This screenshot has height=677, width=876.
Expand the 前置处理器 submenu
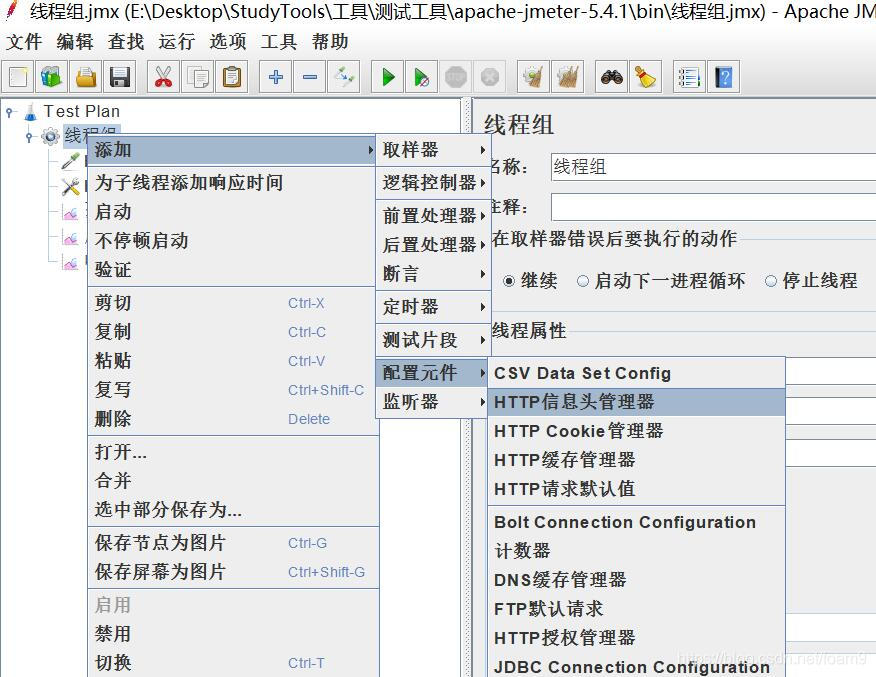pos(433,216)
